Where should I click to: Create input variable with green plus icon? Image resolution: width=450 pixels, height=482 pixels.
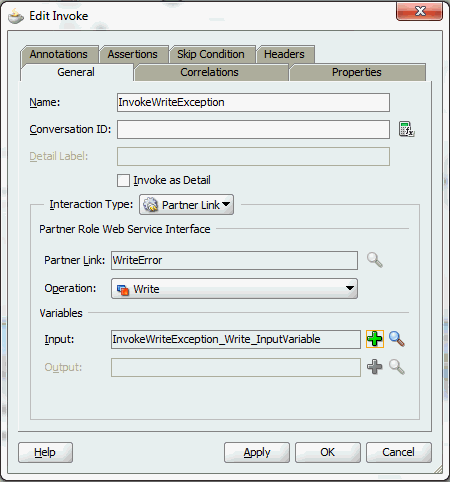375,339
